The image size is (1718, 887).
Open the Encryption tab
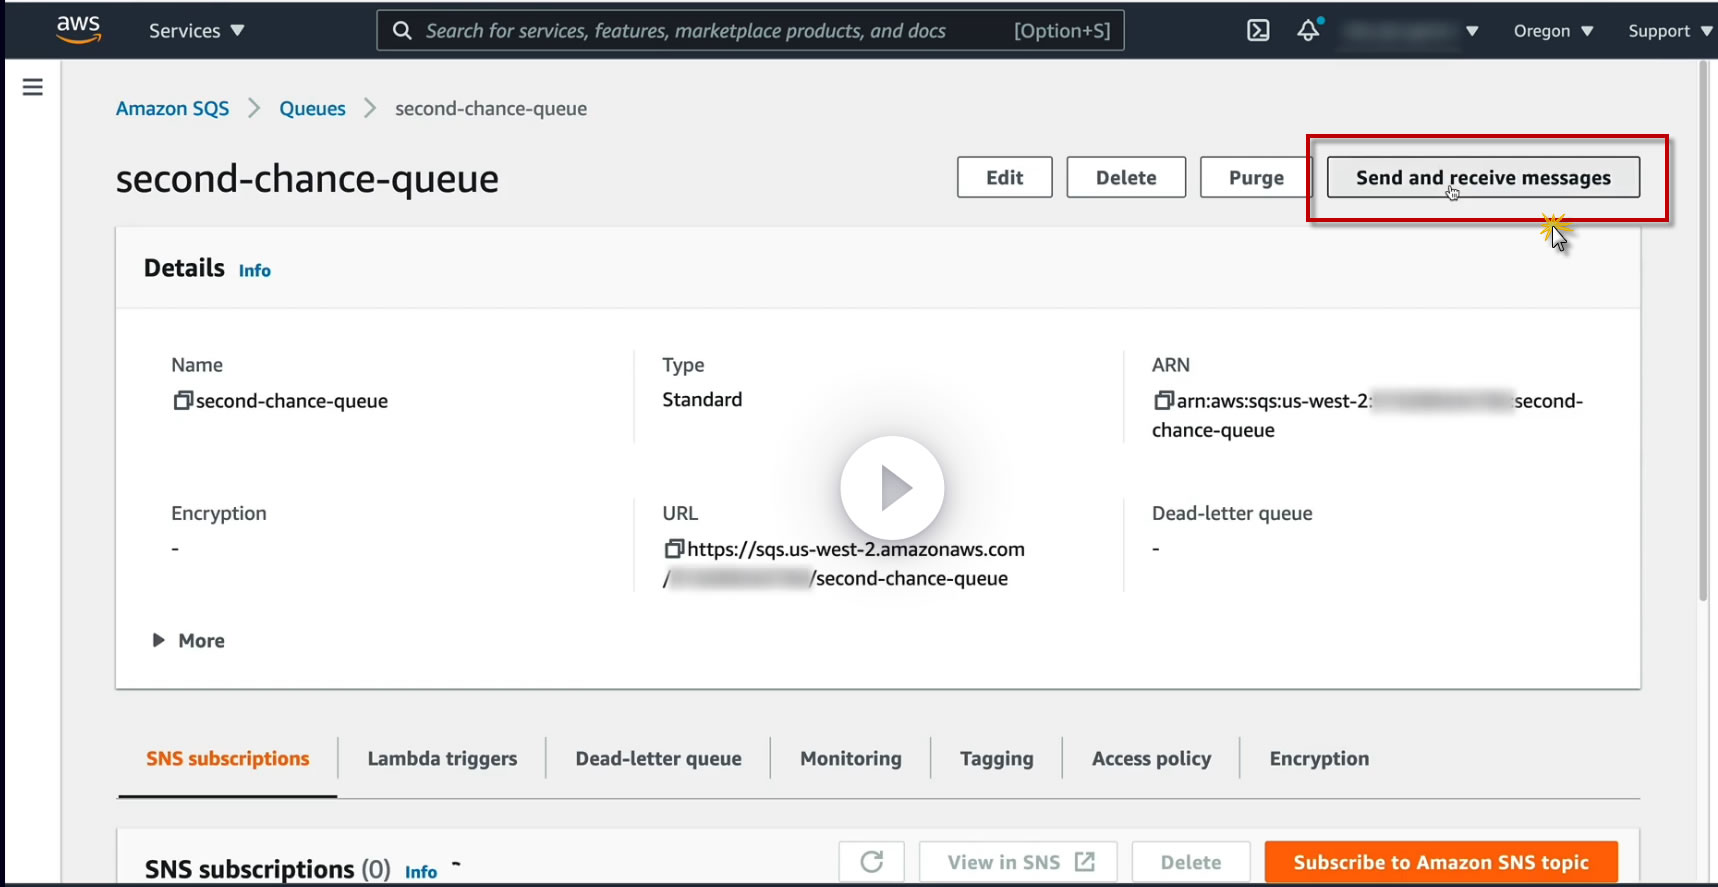click(1319, 759)
